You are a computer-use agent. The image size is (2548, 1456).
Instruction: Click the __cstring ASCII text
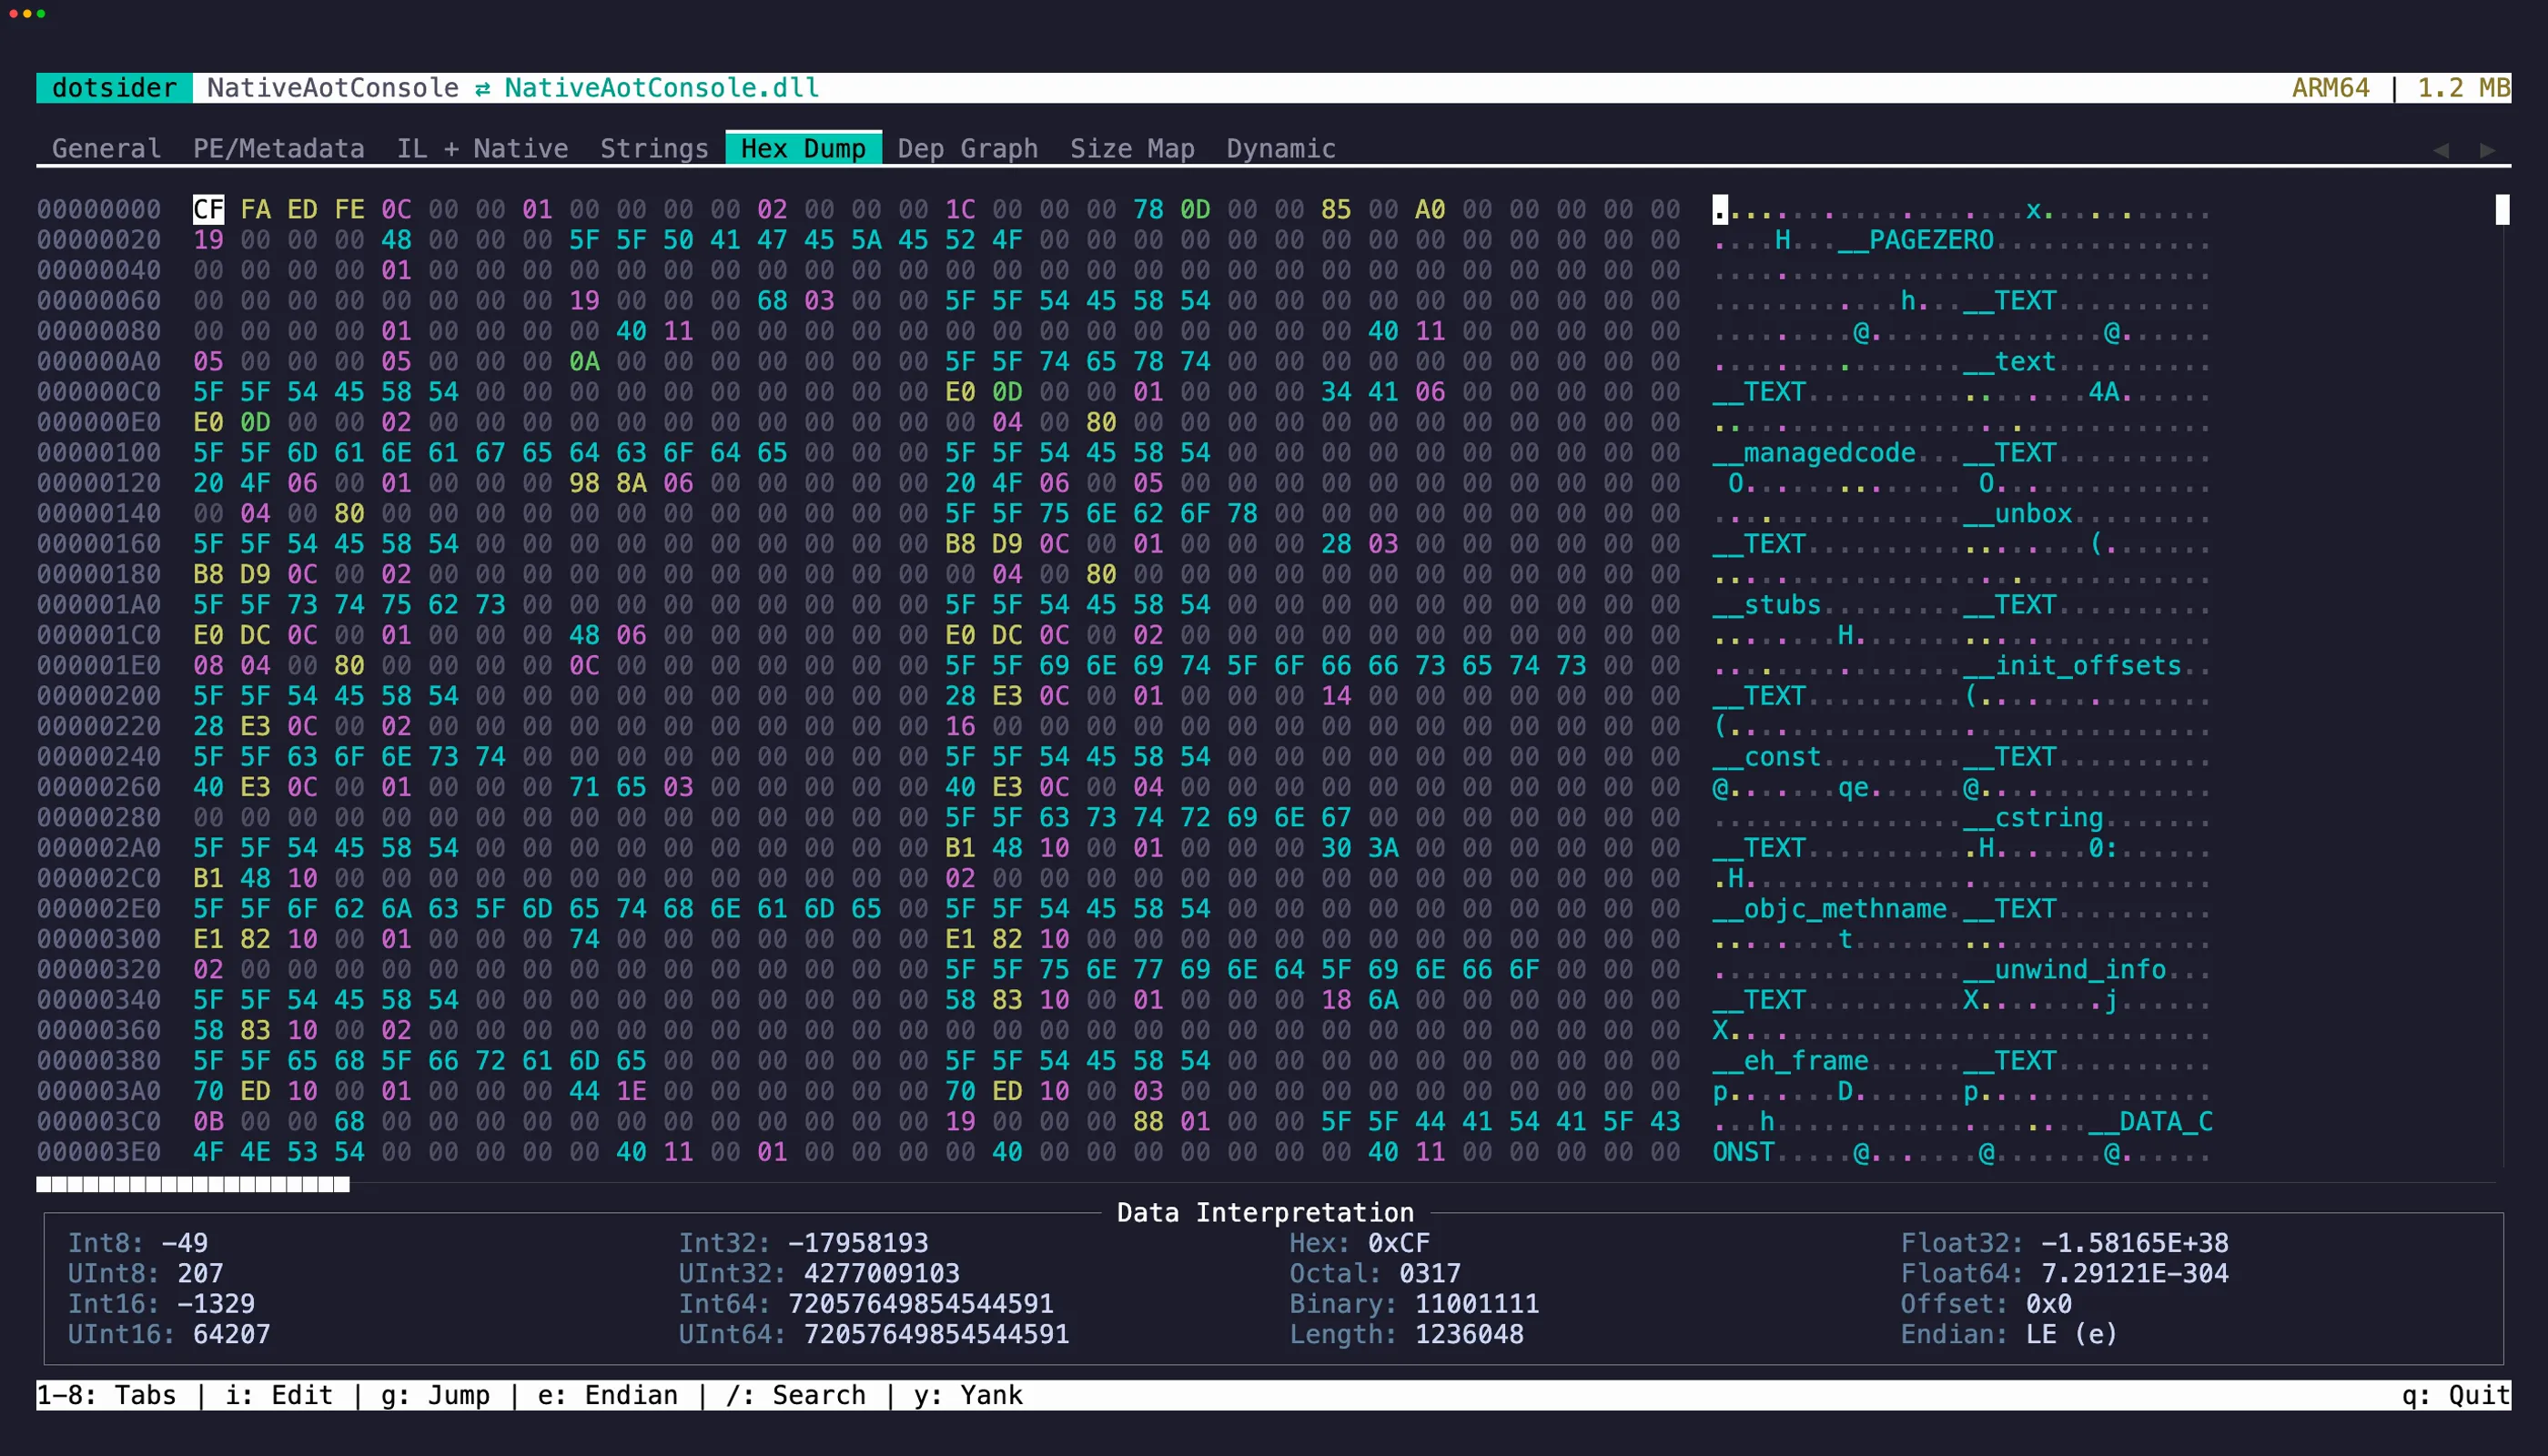2033,818
